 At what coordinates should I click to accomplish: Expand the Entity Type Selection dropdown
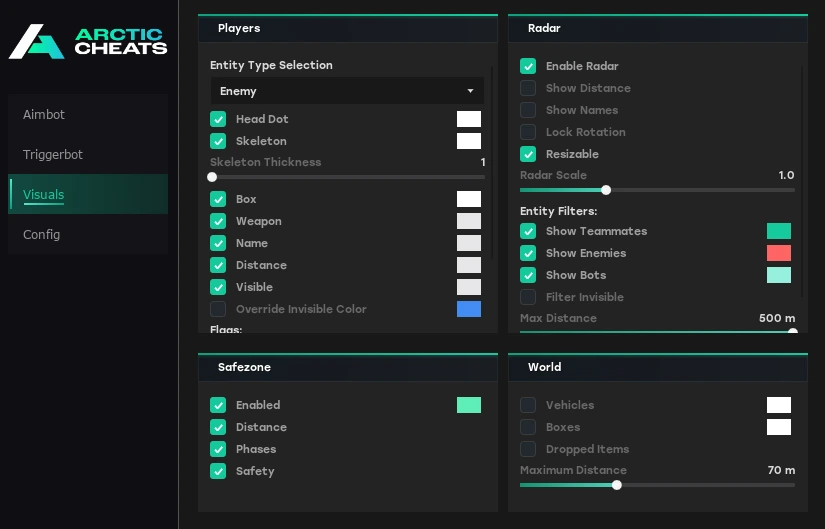tap(346, 91)
